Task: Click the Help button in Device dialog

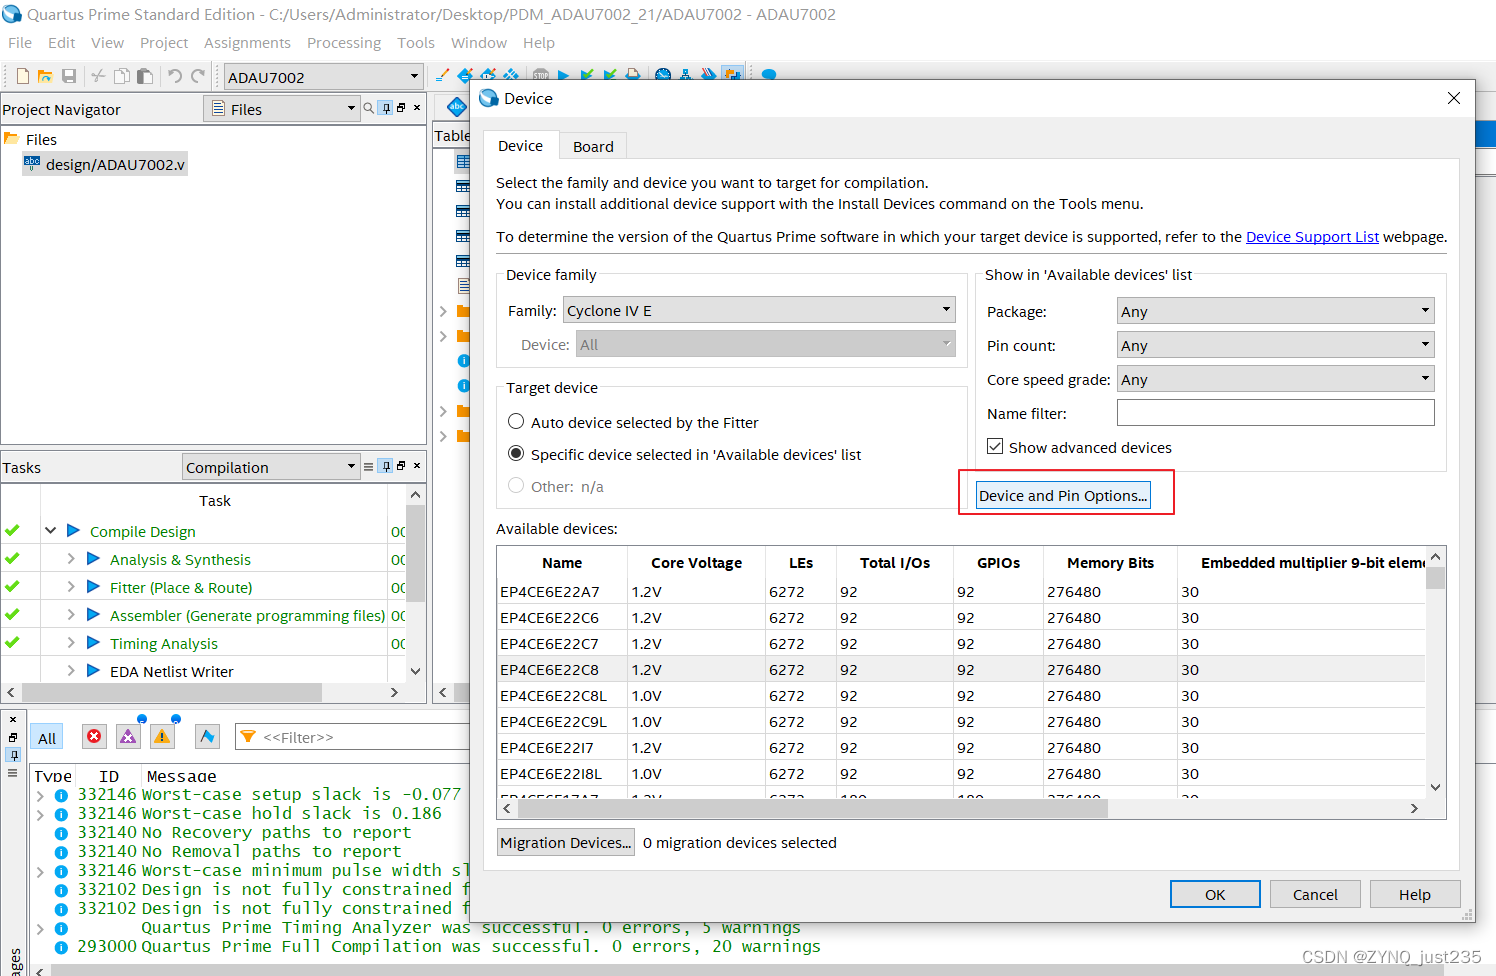Action: [1415, 894]
